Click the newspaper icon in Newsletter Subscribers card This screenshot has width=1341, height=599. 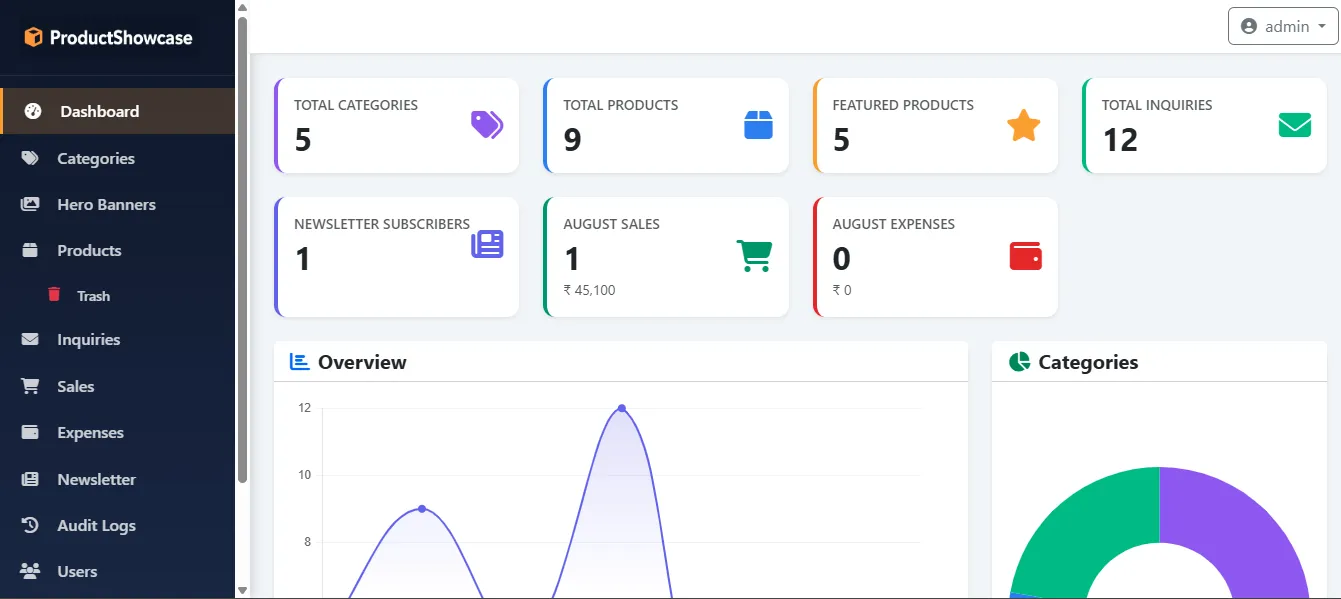pos(488,244)
